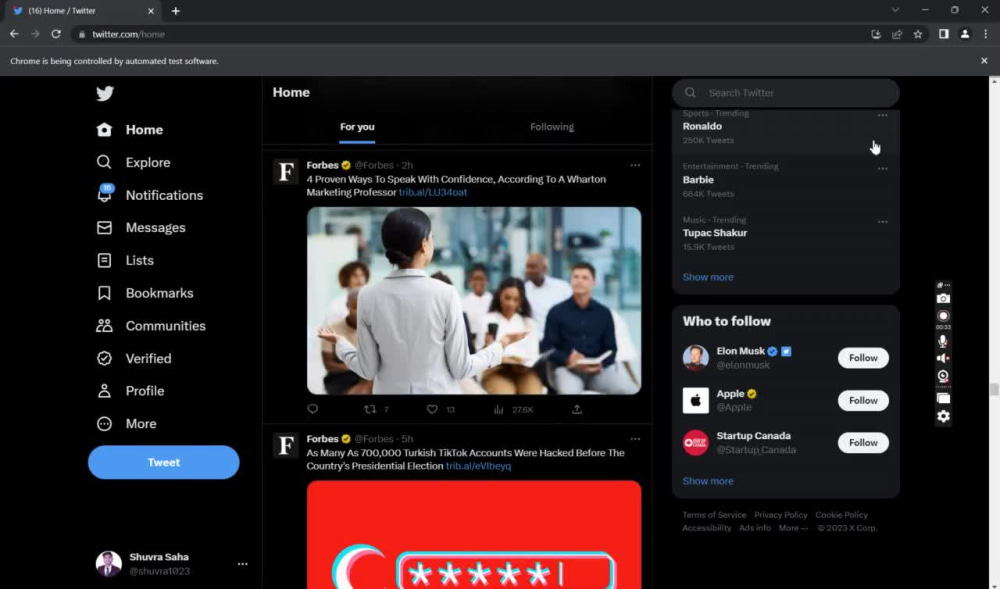The height and width of the screenshot is (589, 1000).
Task: Click the recorder record button
Action: pos(943,316)
